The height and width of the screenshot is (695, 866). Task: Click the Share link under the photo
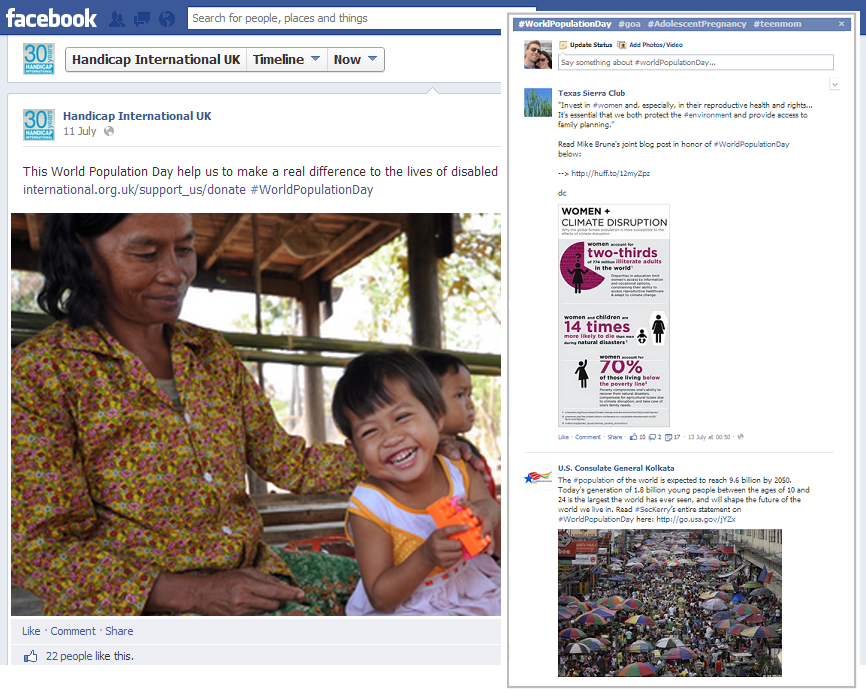(119, 631)
